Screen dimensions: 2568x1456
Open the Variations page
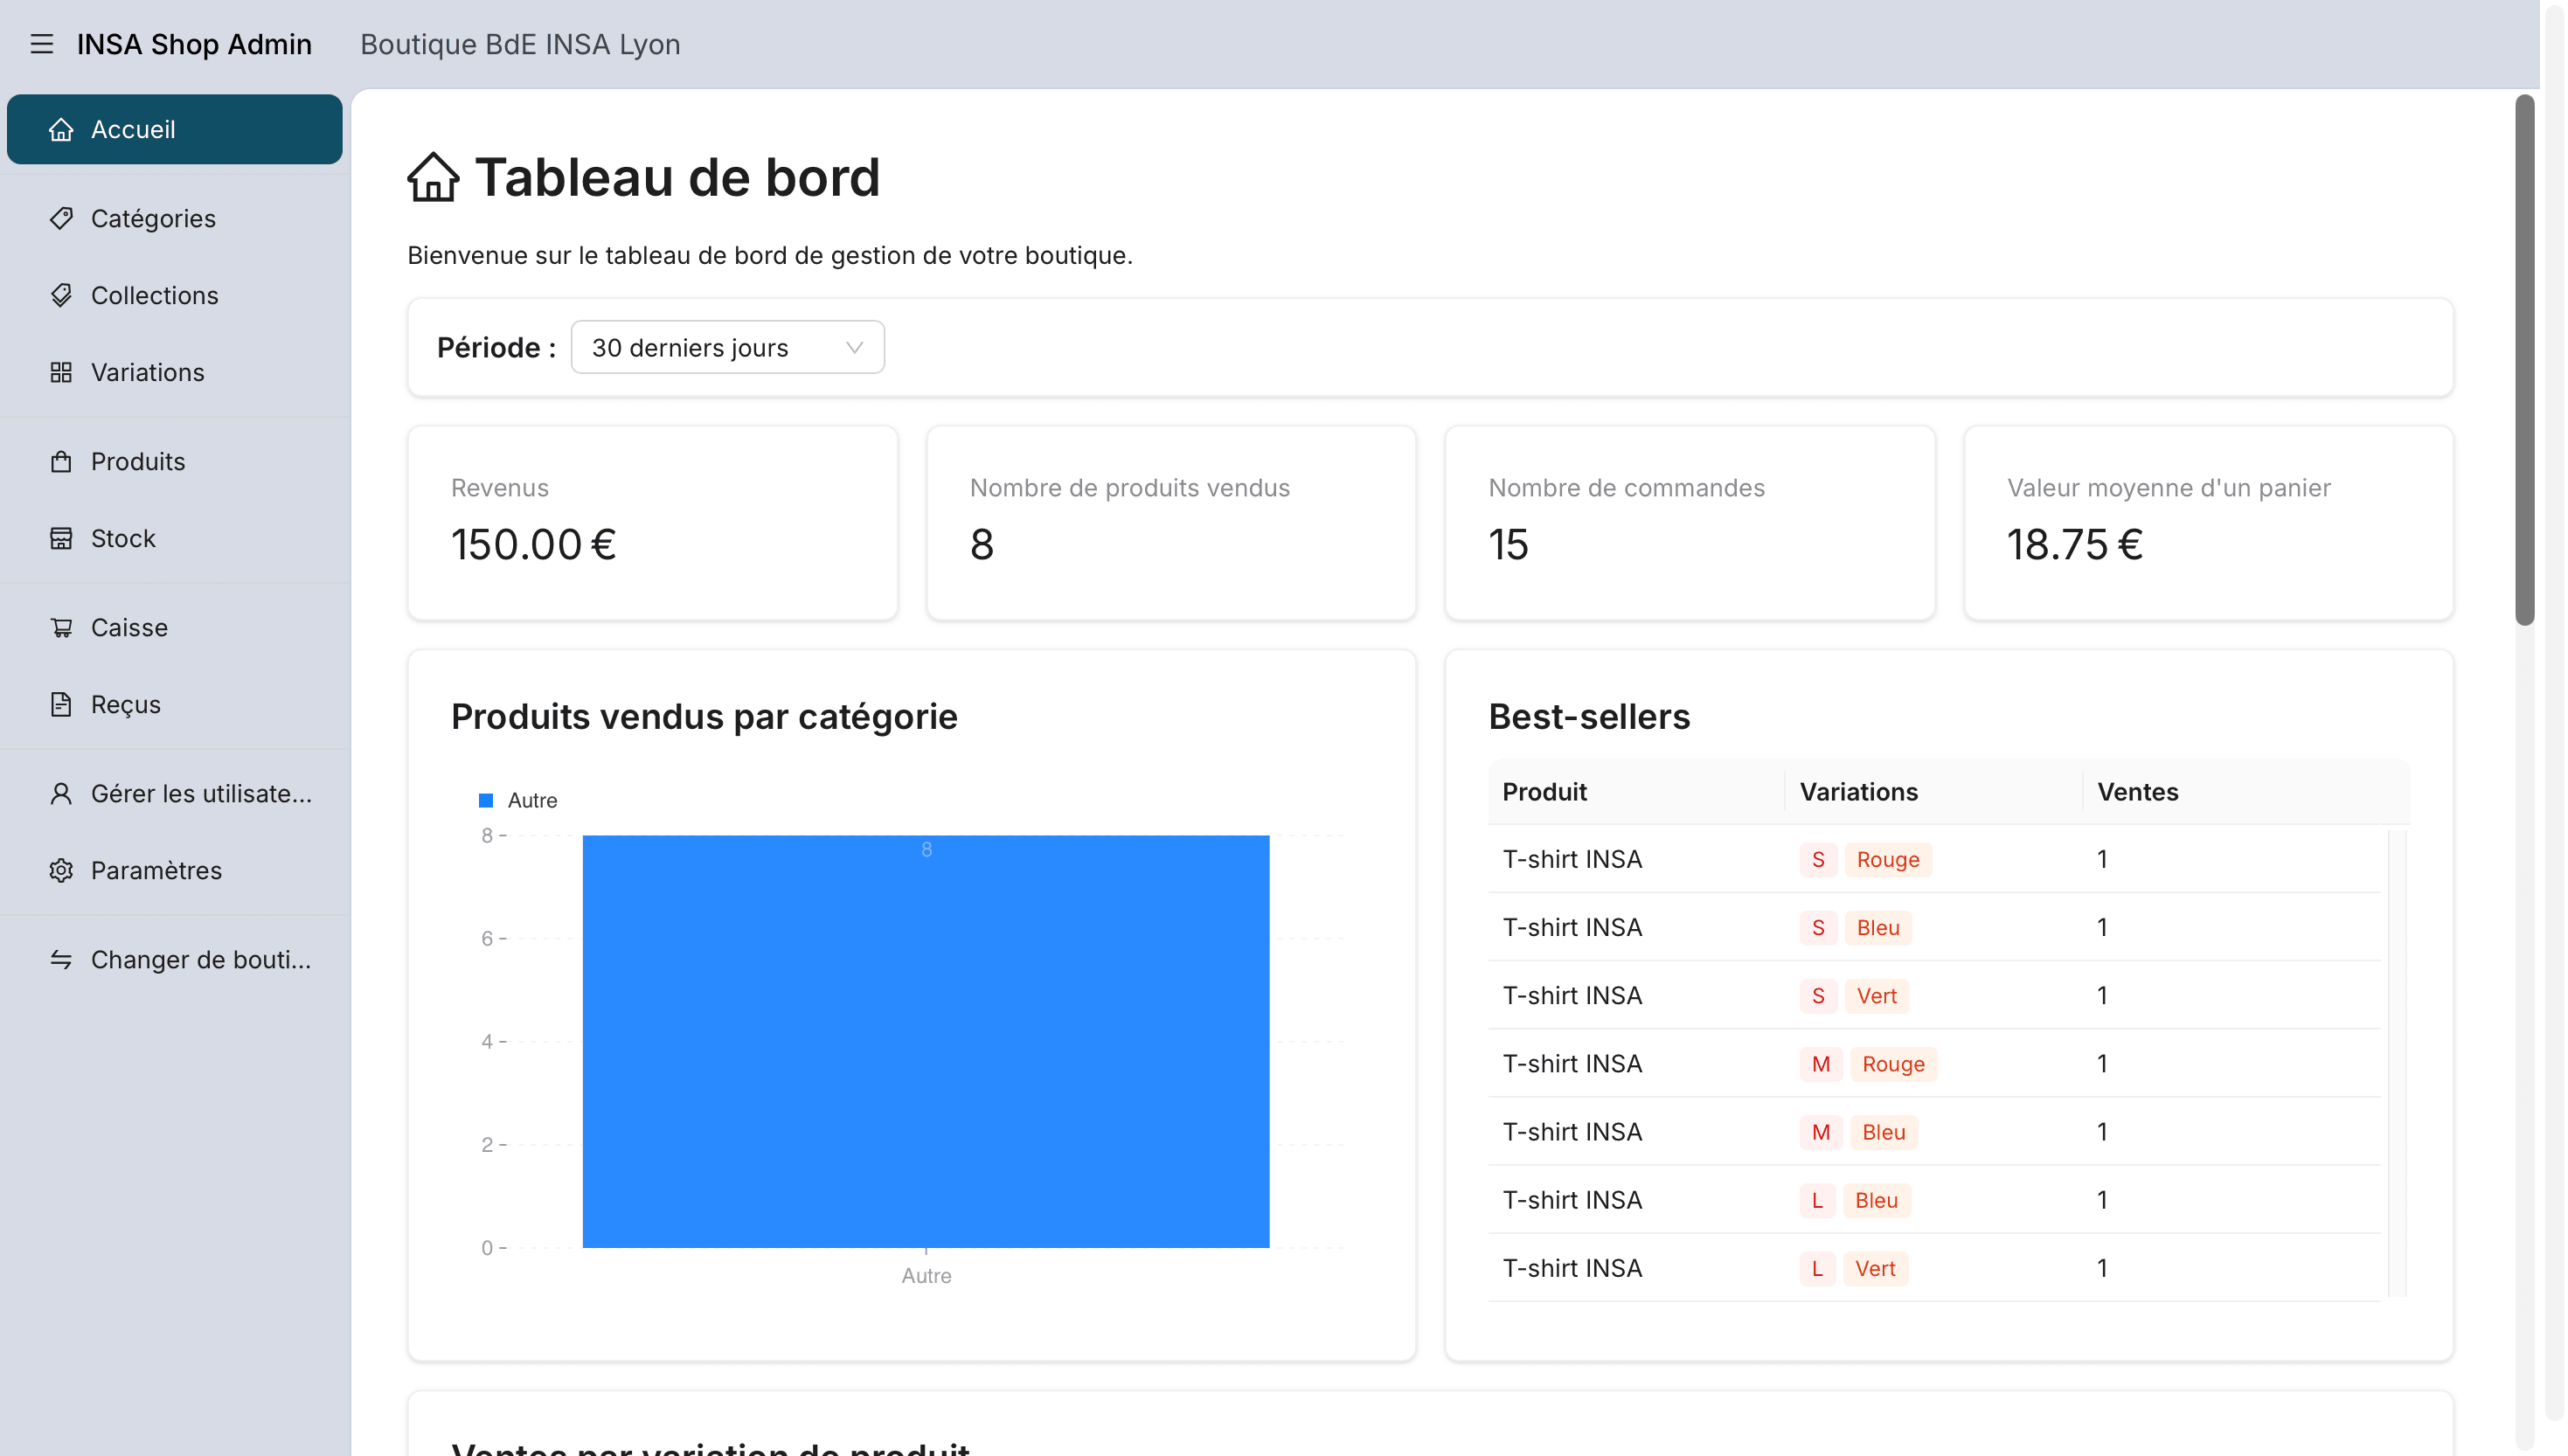point(175,372)
